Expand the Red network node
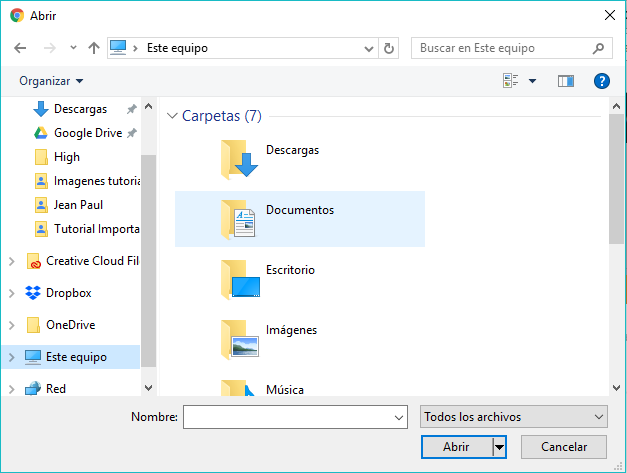627x473 pixels. coord(12,389)
